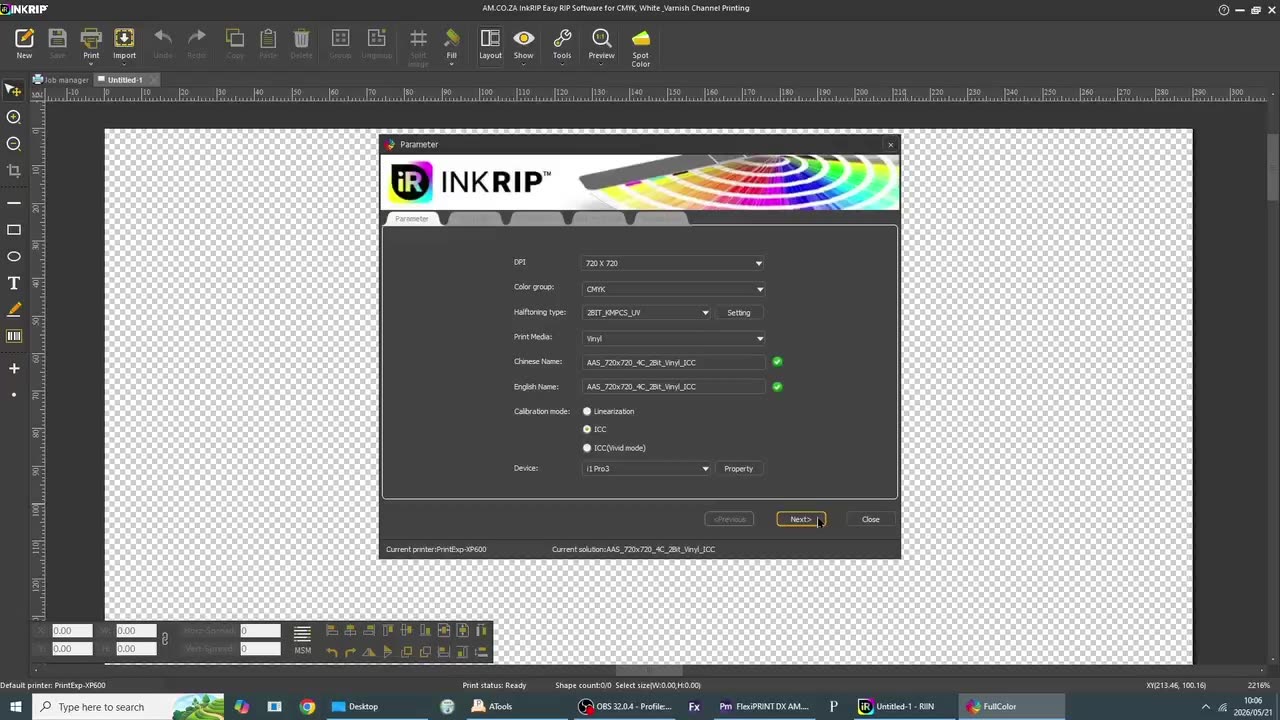Open the Color group CMYK dropdown
This screenshot has width=1280, height=720.
tap(673, 289)
